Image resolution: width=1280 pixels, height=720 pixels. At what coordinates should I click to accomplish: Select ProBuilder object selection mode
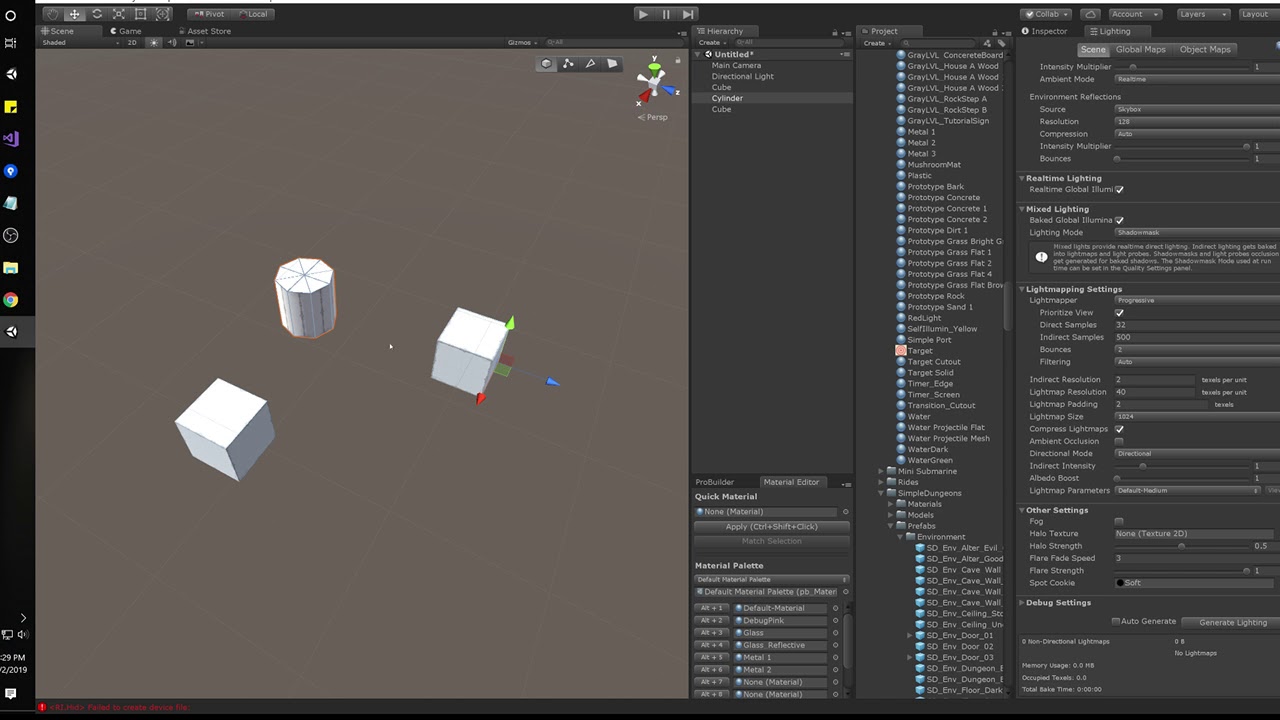546,64
